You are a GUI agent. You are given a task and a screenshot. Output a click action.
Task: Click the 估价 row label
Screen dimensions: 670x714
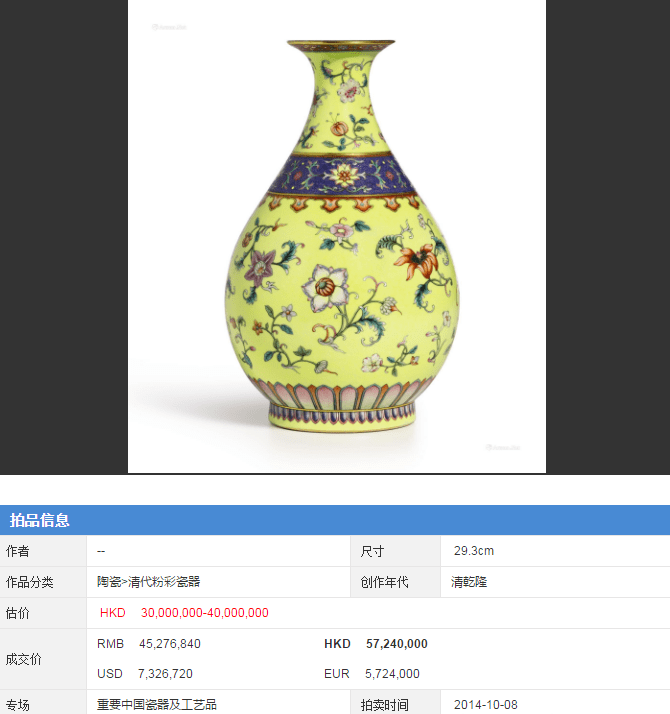pos(18,613)
